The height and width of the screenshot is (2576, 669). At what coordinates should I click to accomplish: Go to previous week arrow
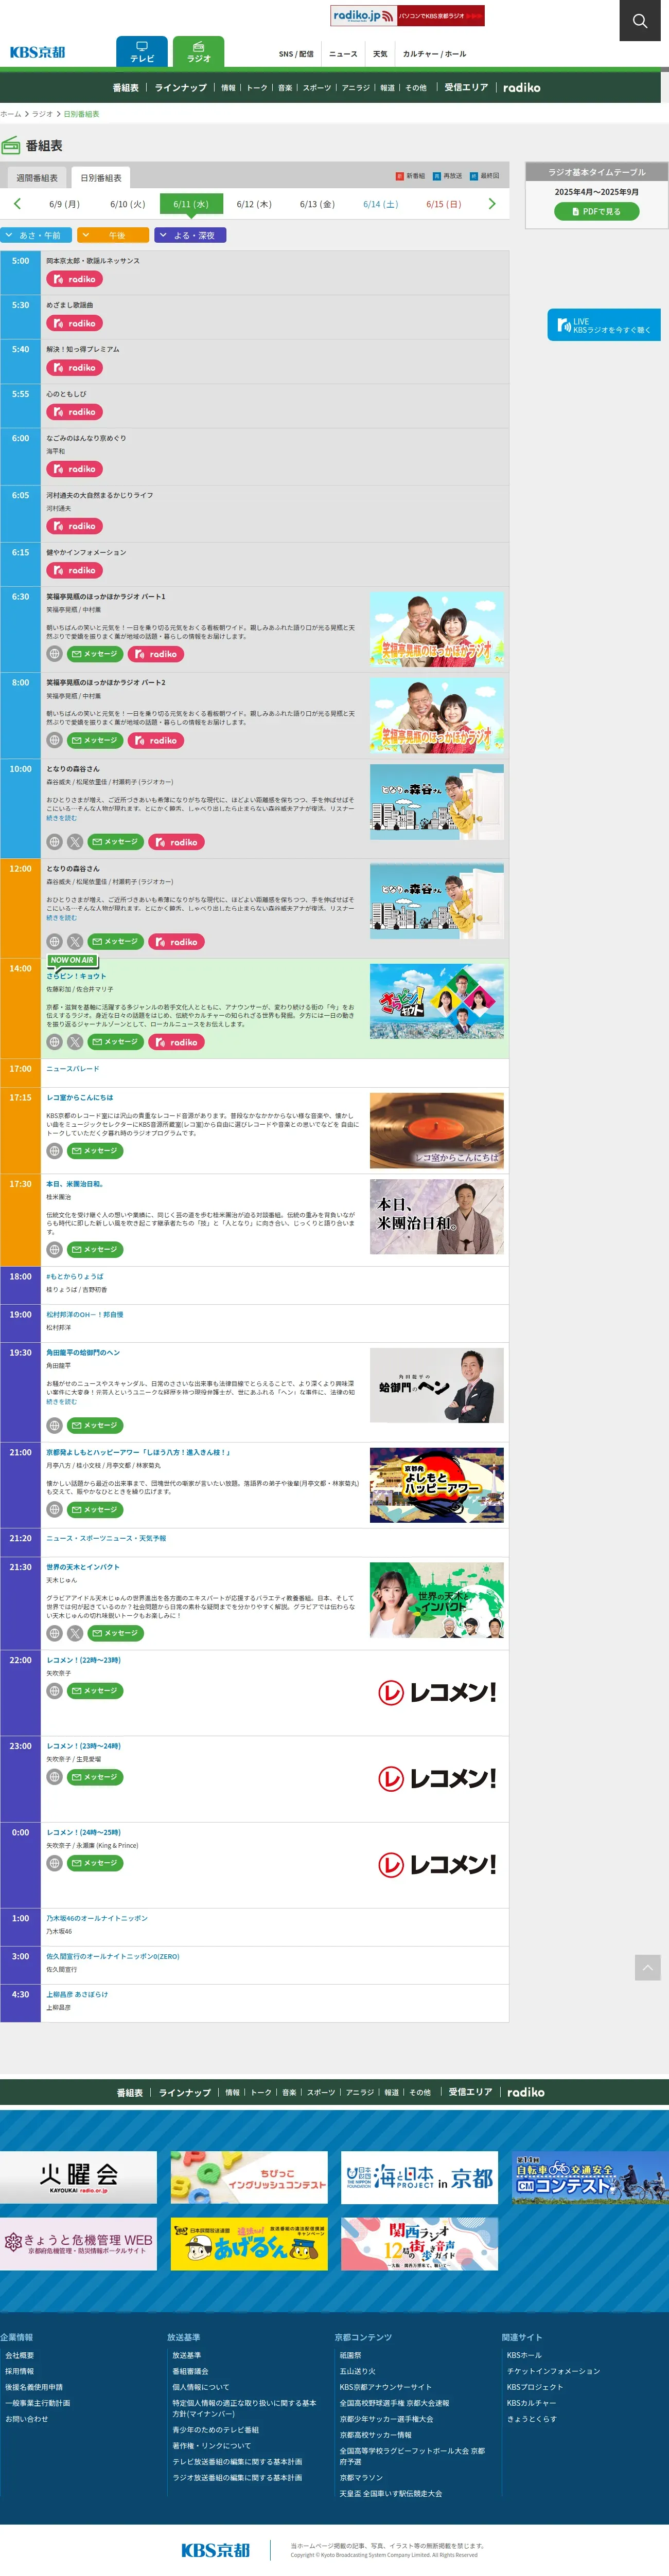[x=17, y=204]
